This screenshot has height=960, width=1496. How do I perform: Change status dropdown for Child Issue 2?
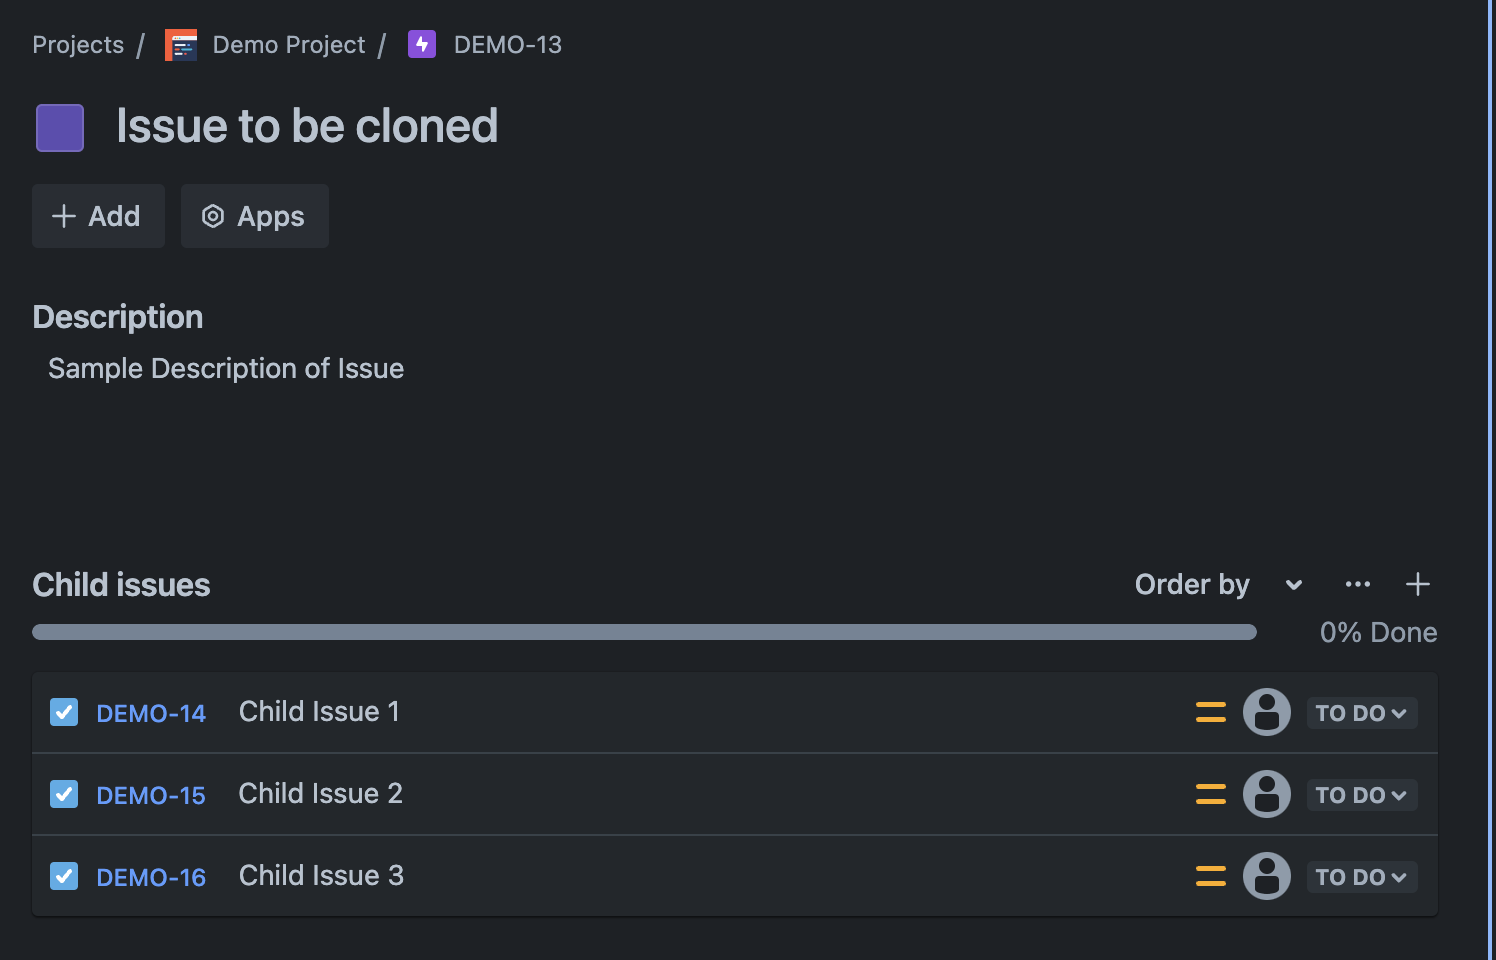[1361, 795]
